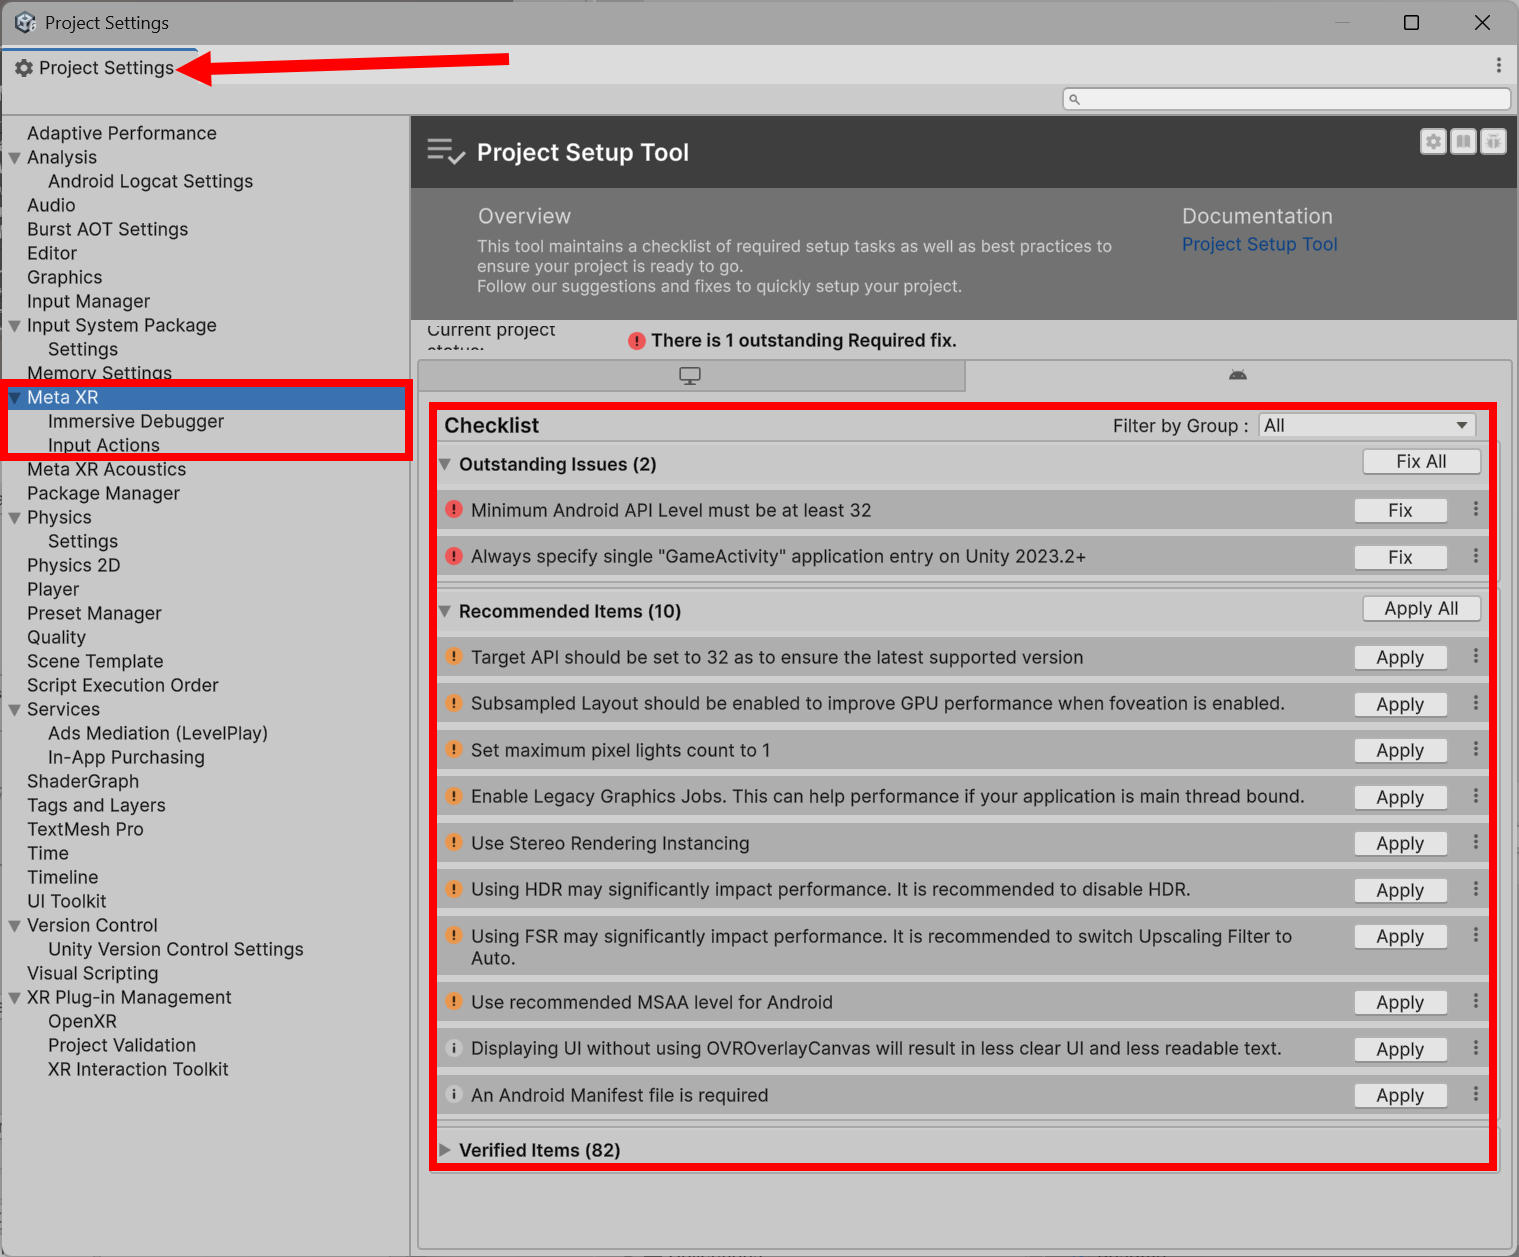Image resolution: width=1519 pixels, height=1257 pixels.
Task: Apply the maximum pixel lights setting
Action: [x=1400, y=750]
